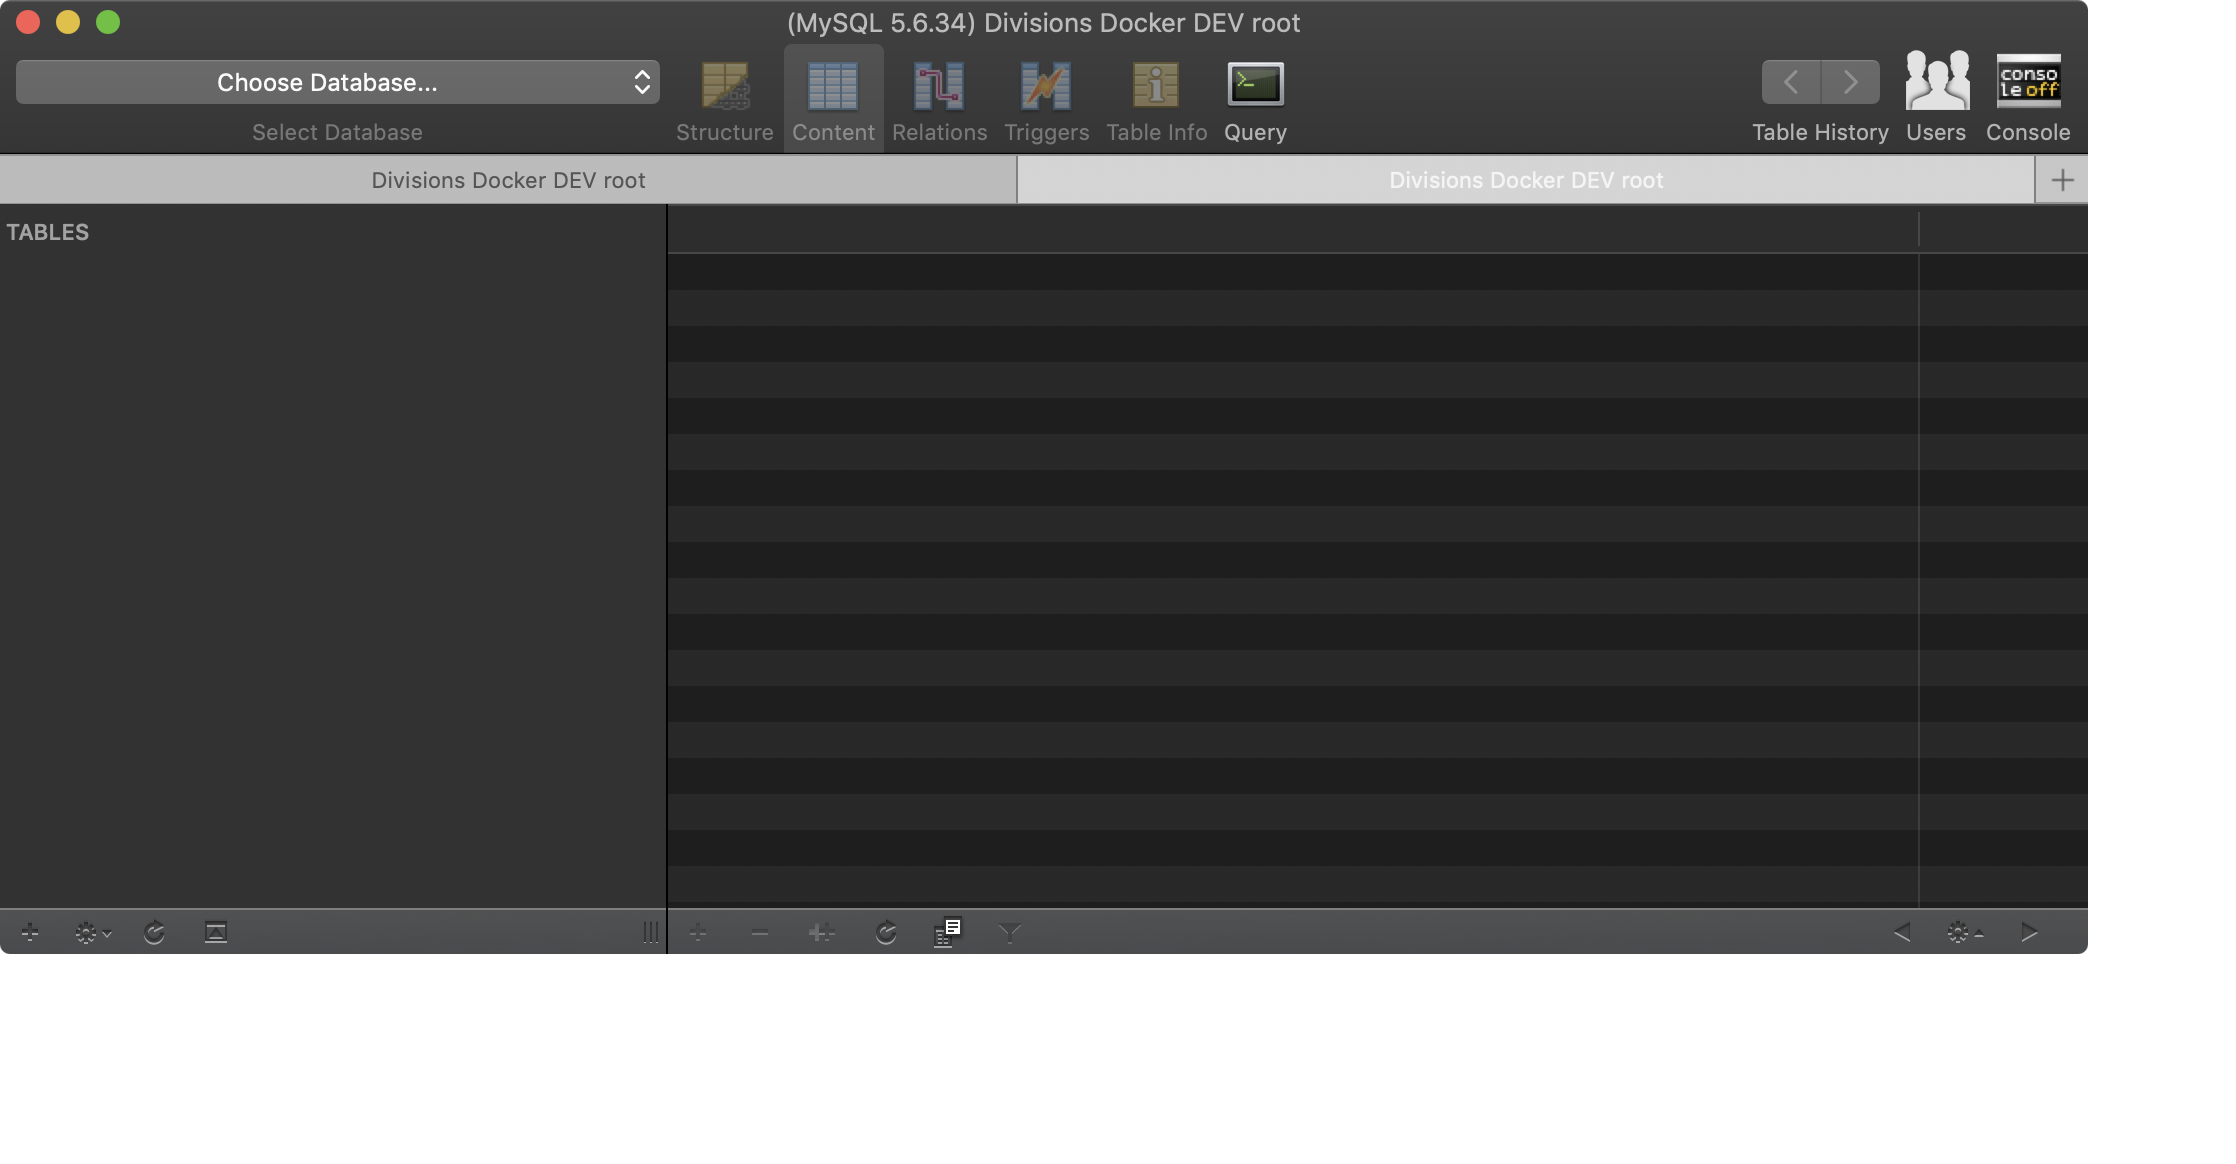The height and width of the screenshot is (1164, 2236).
Task: Filter the table content
Action: (x=1010, y=932)
